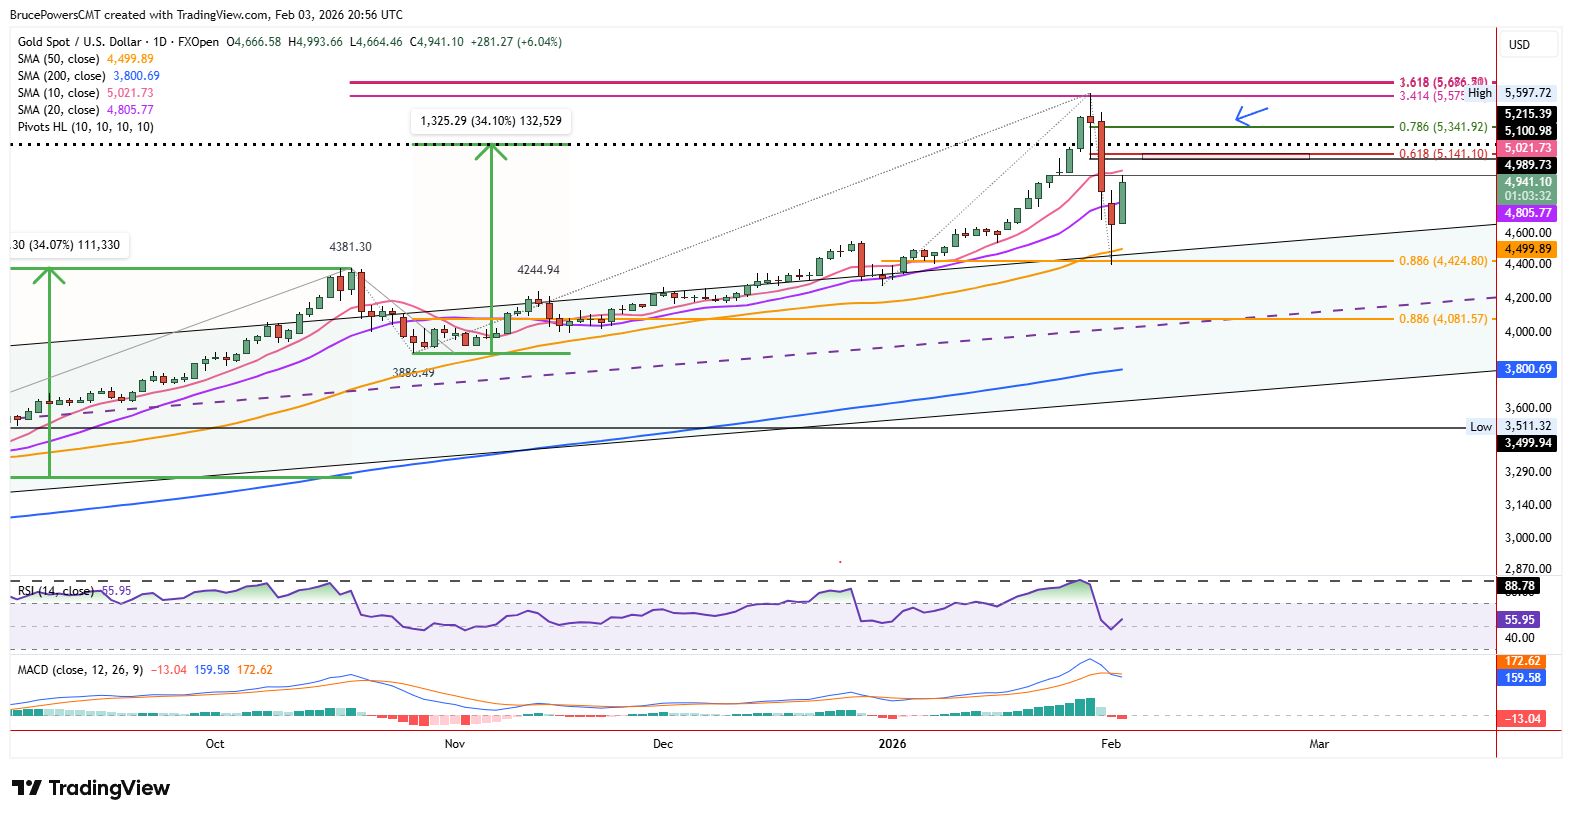Select the SMA (50, close) indicator legend
Viewport: 1572px width, 818px height.
coord(86,59)
